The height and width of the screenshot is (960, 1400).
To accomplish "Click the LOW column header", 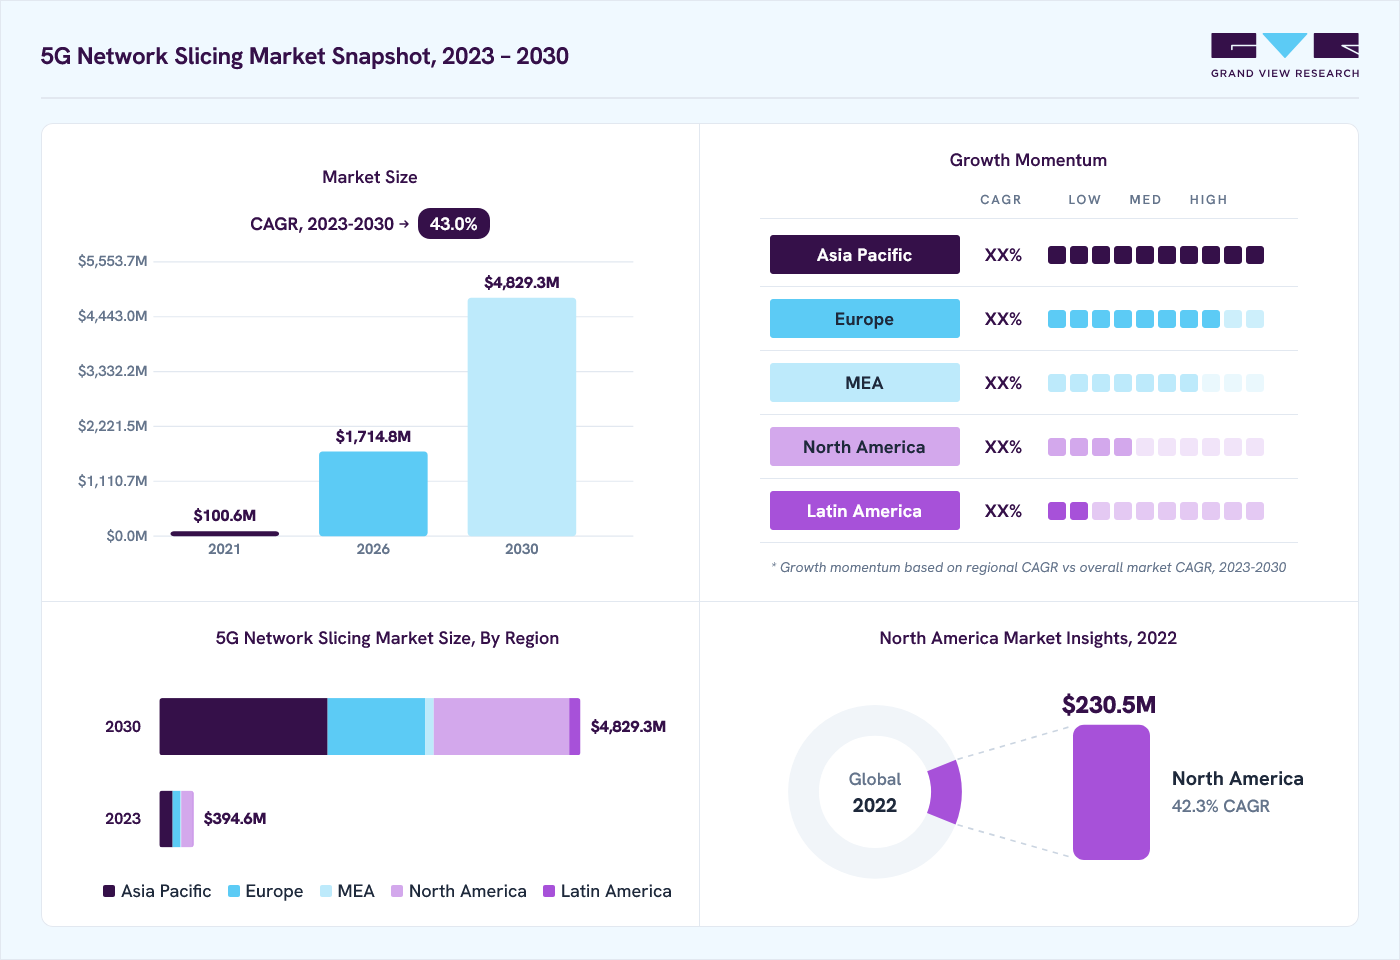I will pos(1085,200).
